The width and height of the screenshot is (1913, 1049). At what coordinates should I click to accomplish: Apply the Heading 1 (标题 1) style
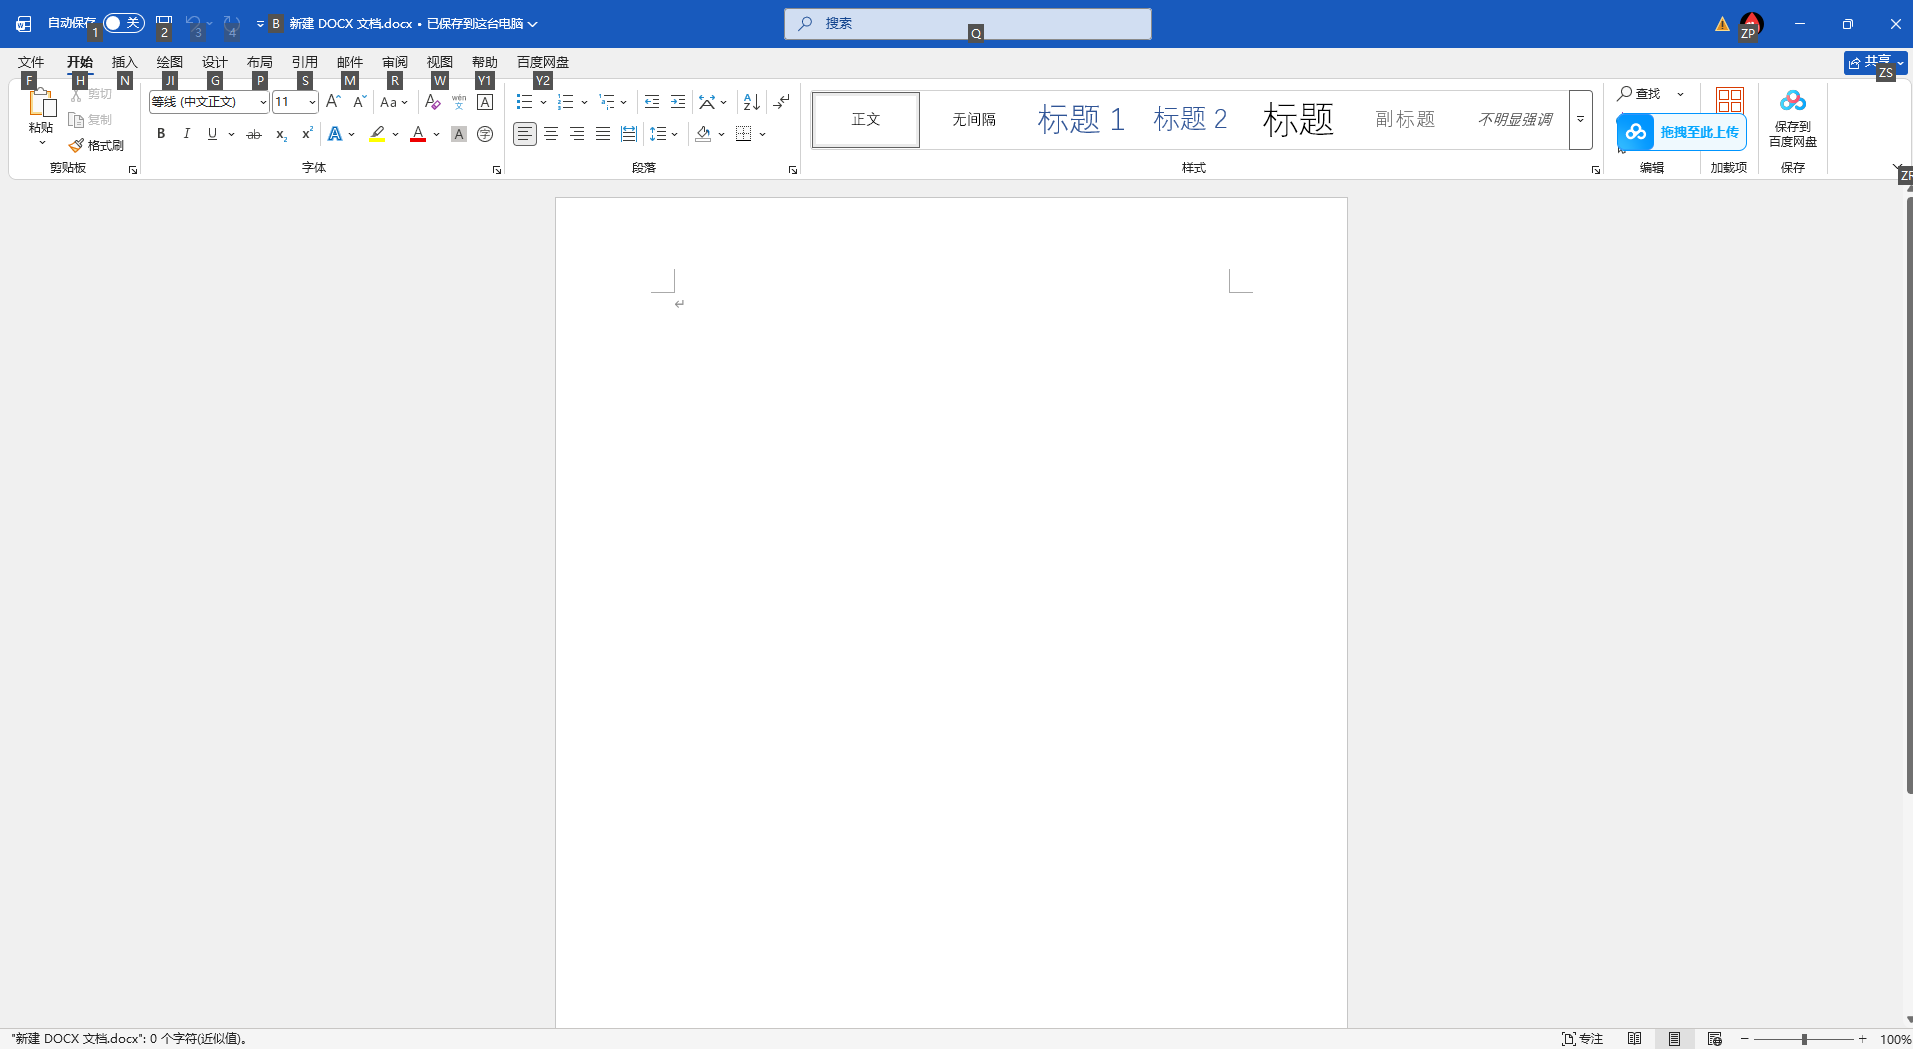(1080, 120)
